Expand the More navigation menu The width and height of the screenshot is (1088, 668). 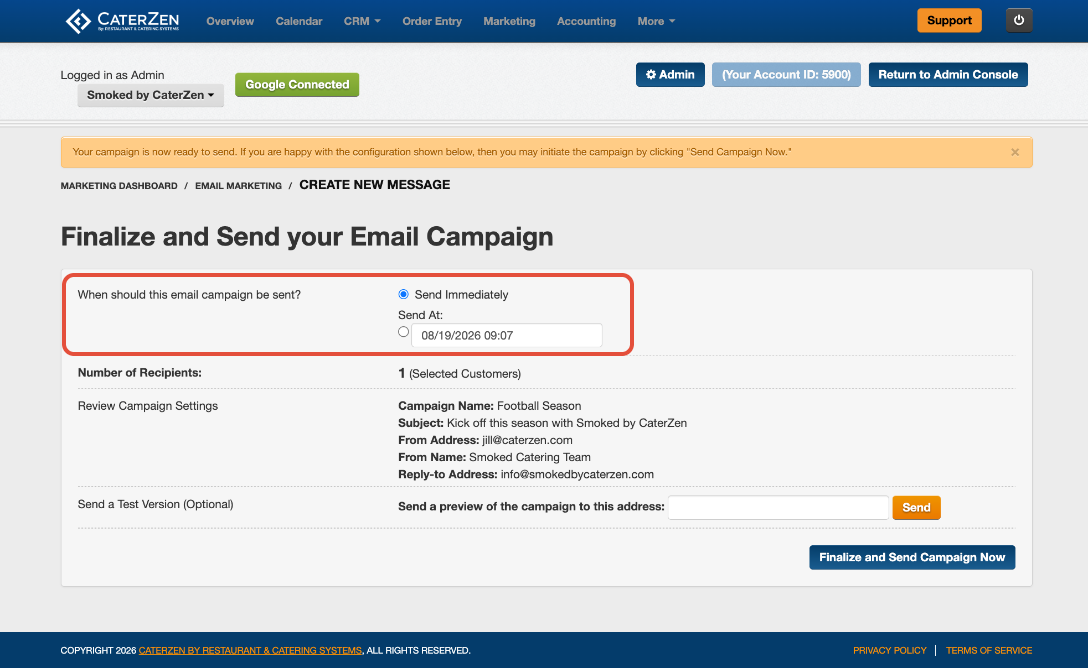pos(656,22)
